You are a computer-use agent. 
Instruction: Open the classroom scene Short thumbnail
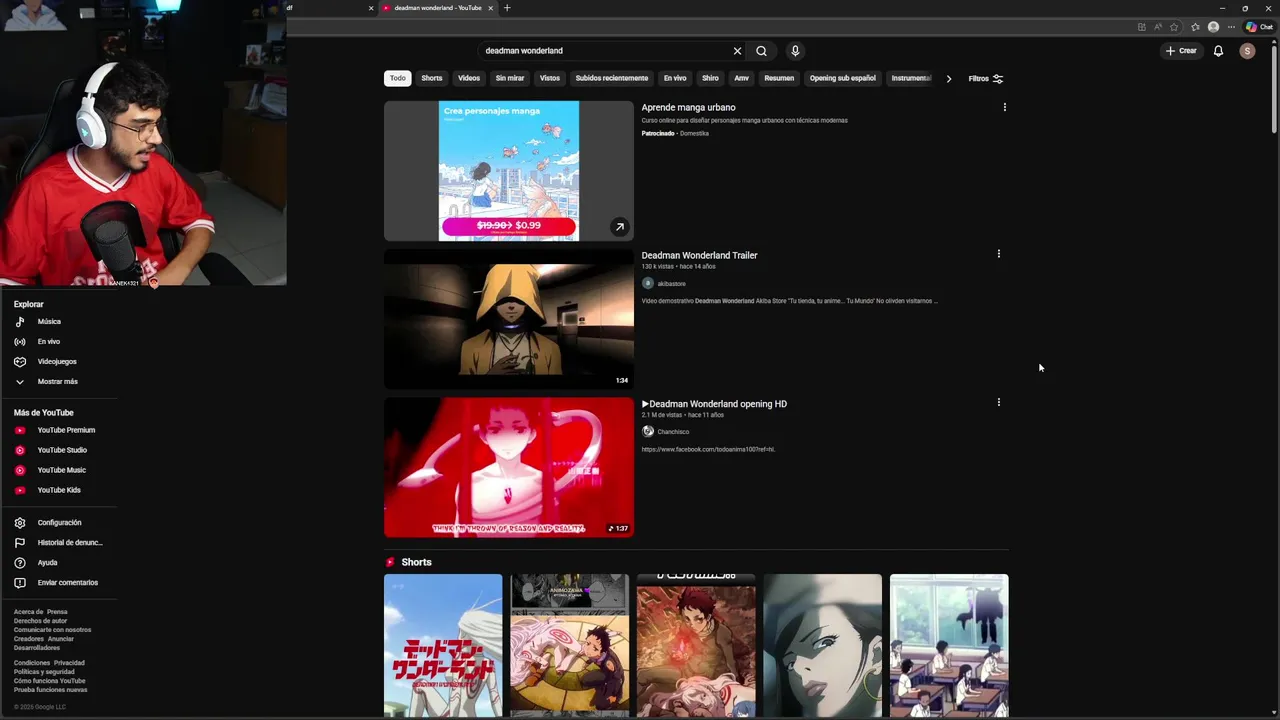949,646
